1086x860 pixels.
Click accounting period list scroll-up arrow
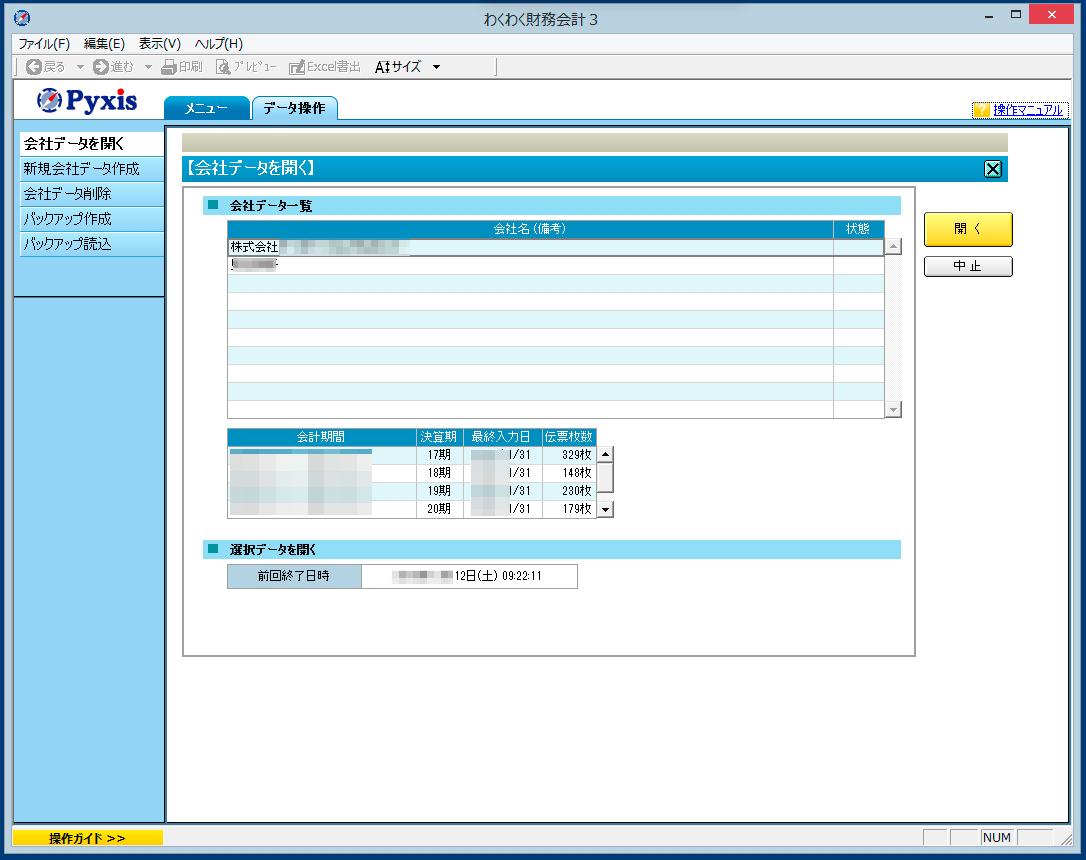pyautogui.click(x=605, y=454)
